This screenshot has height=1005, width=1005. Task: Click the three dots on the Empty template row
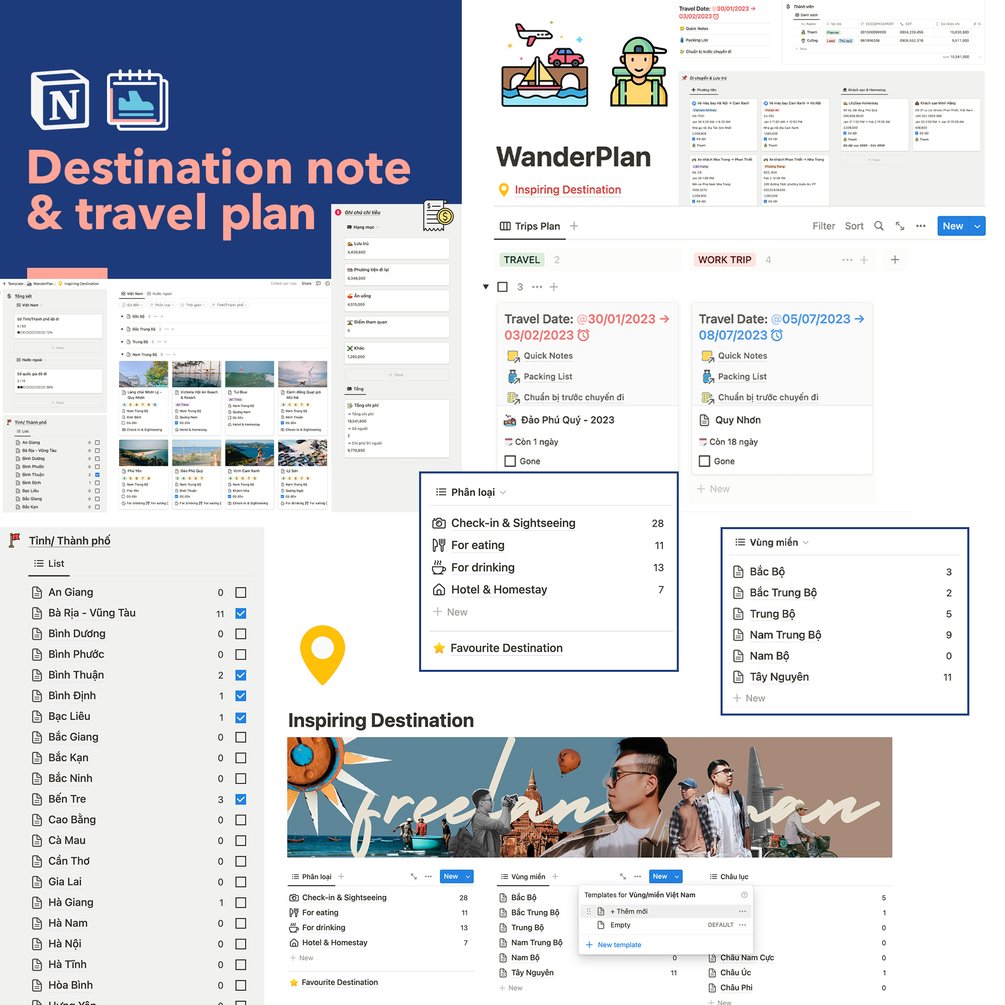(742, 925)
